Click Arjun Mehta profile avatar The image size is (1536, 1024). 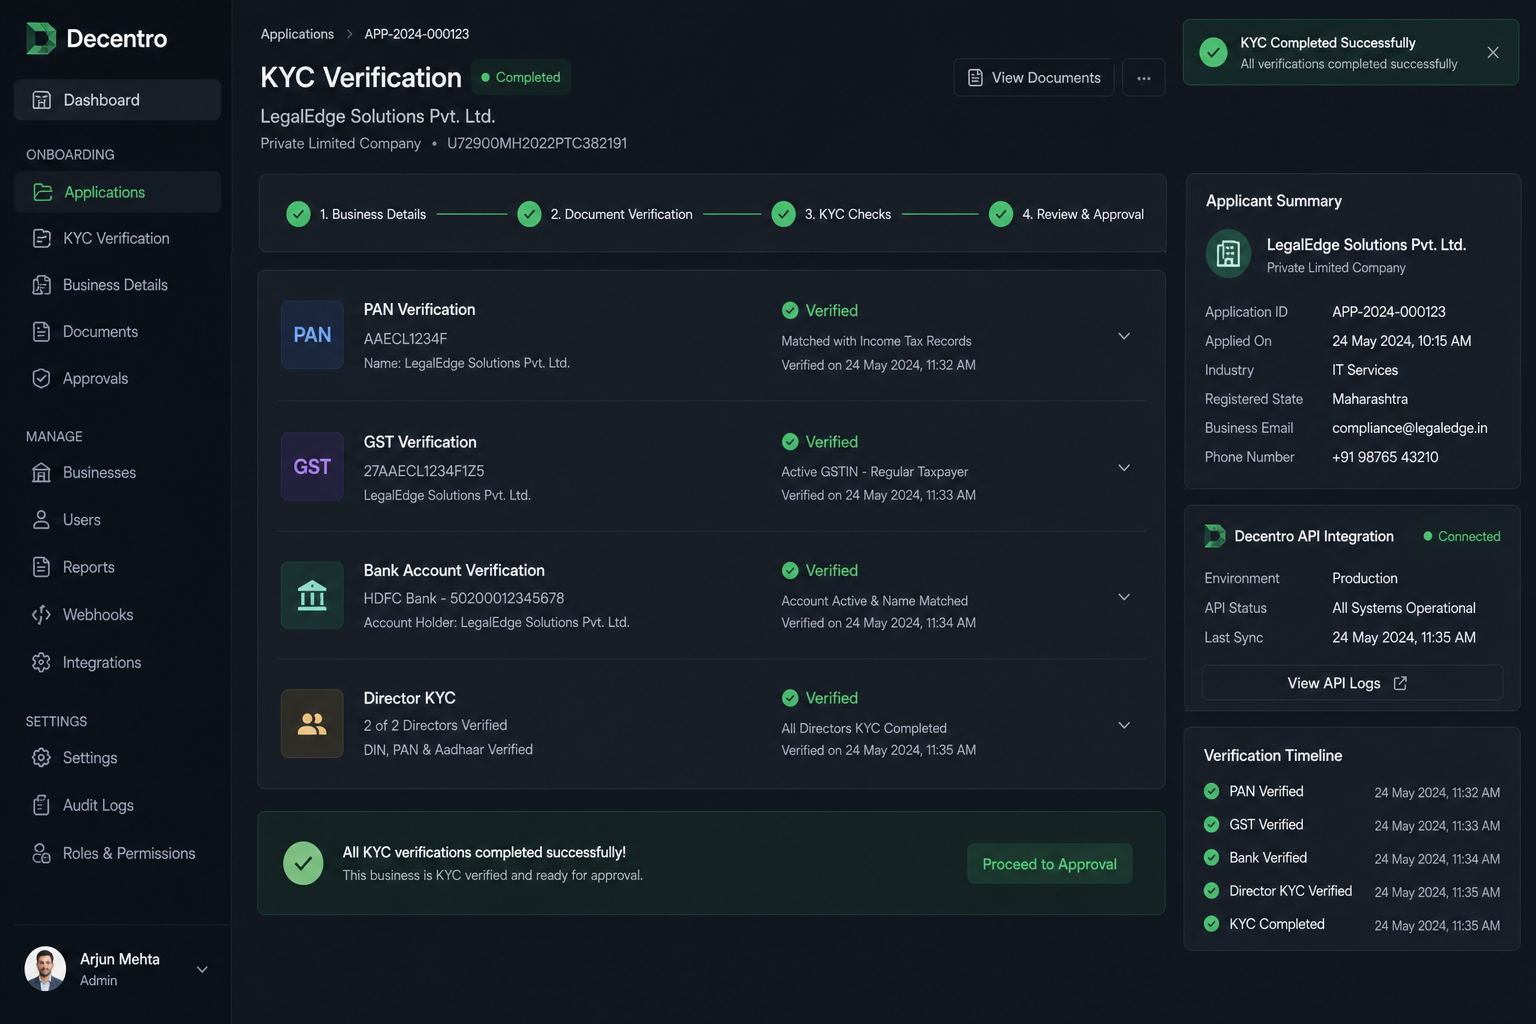[x=45, y=968]
